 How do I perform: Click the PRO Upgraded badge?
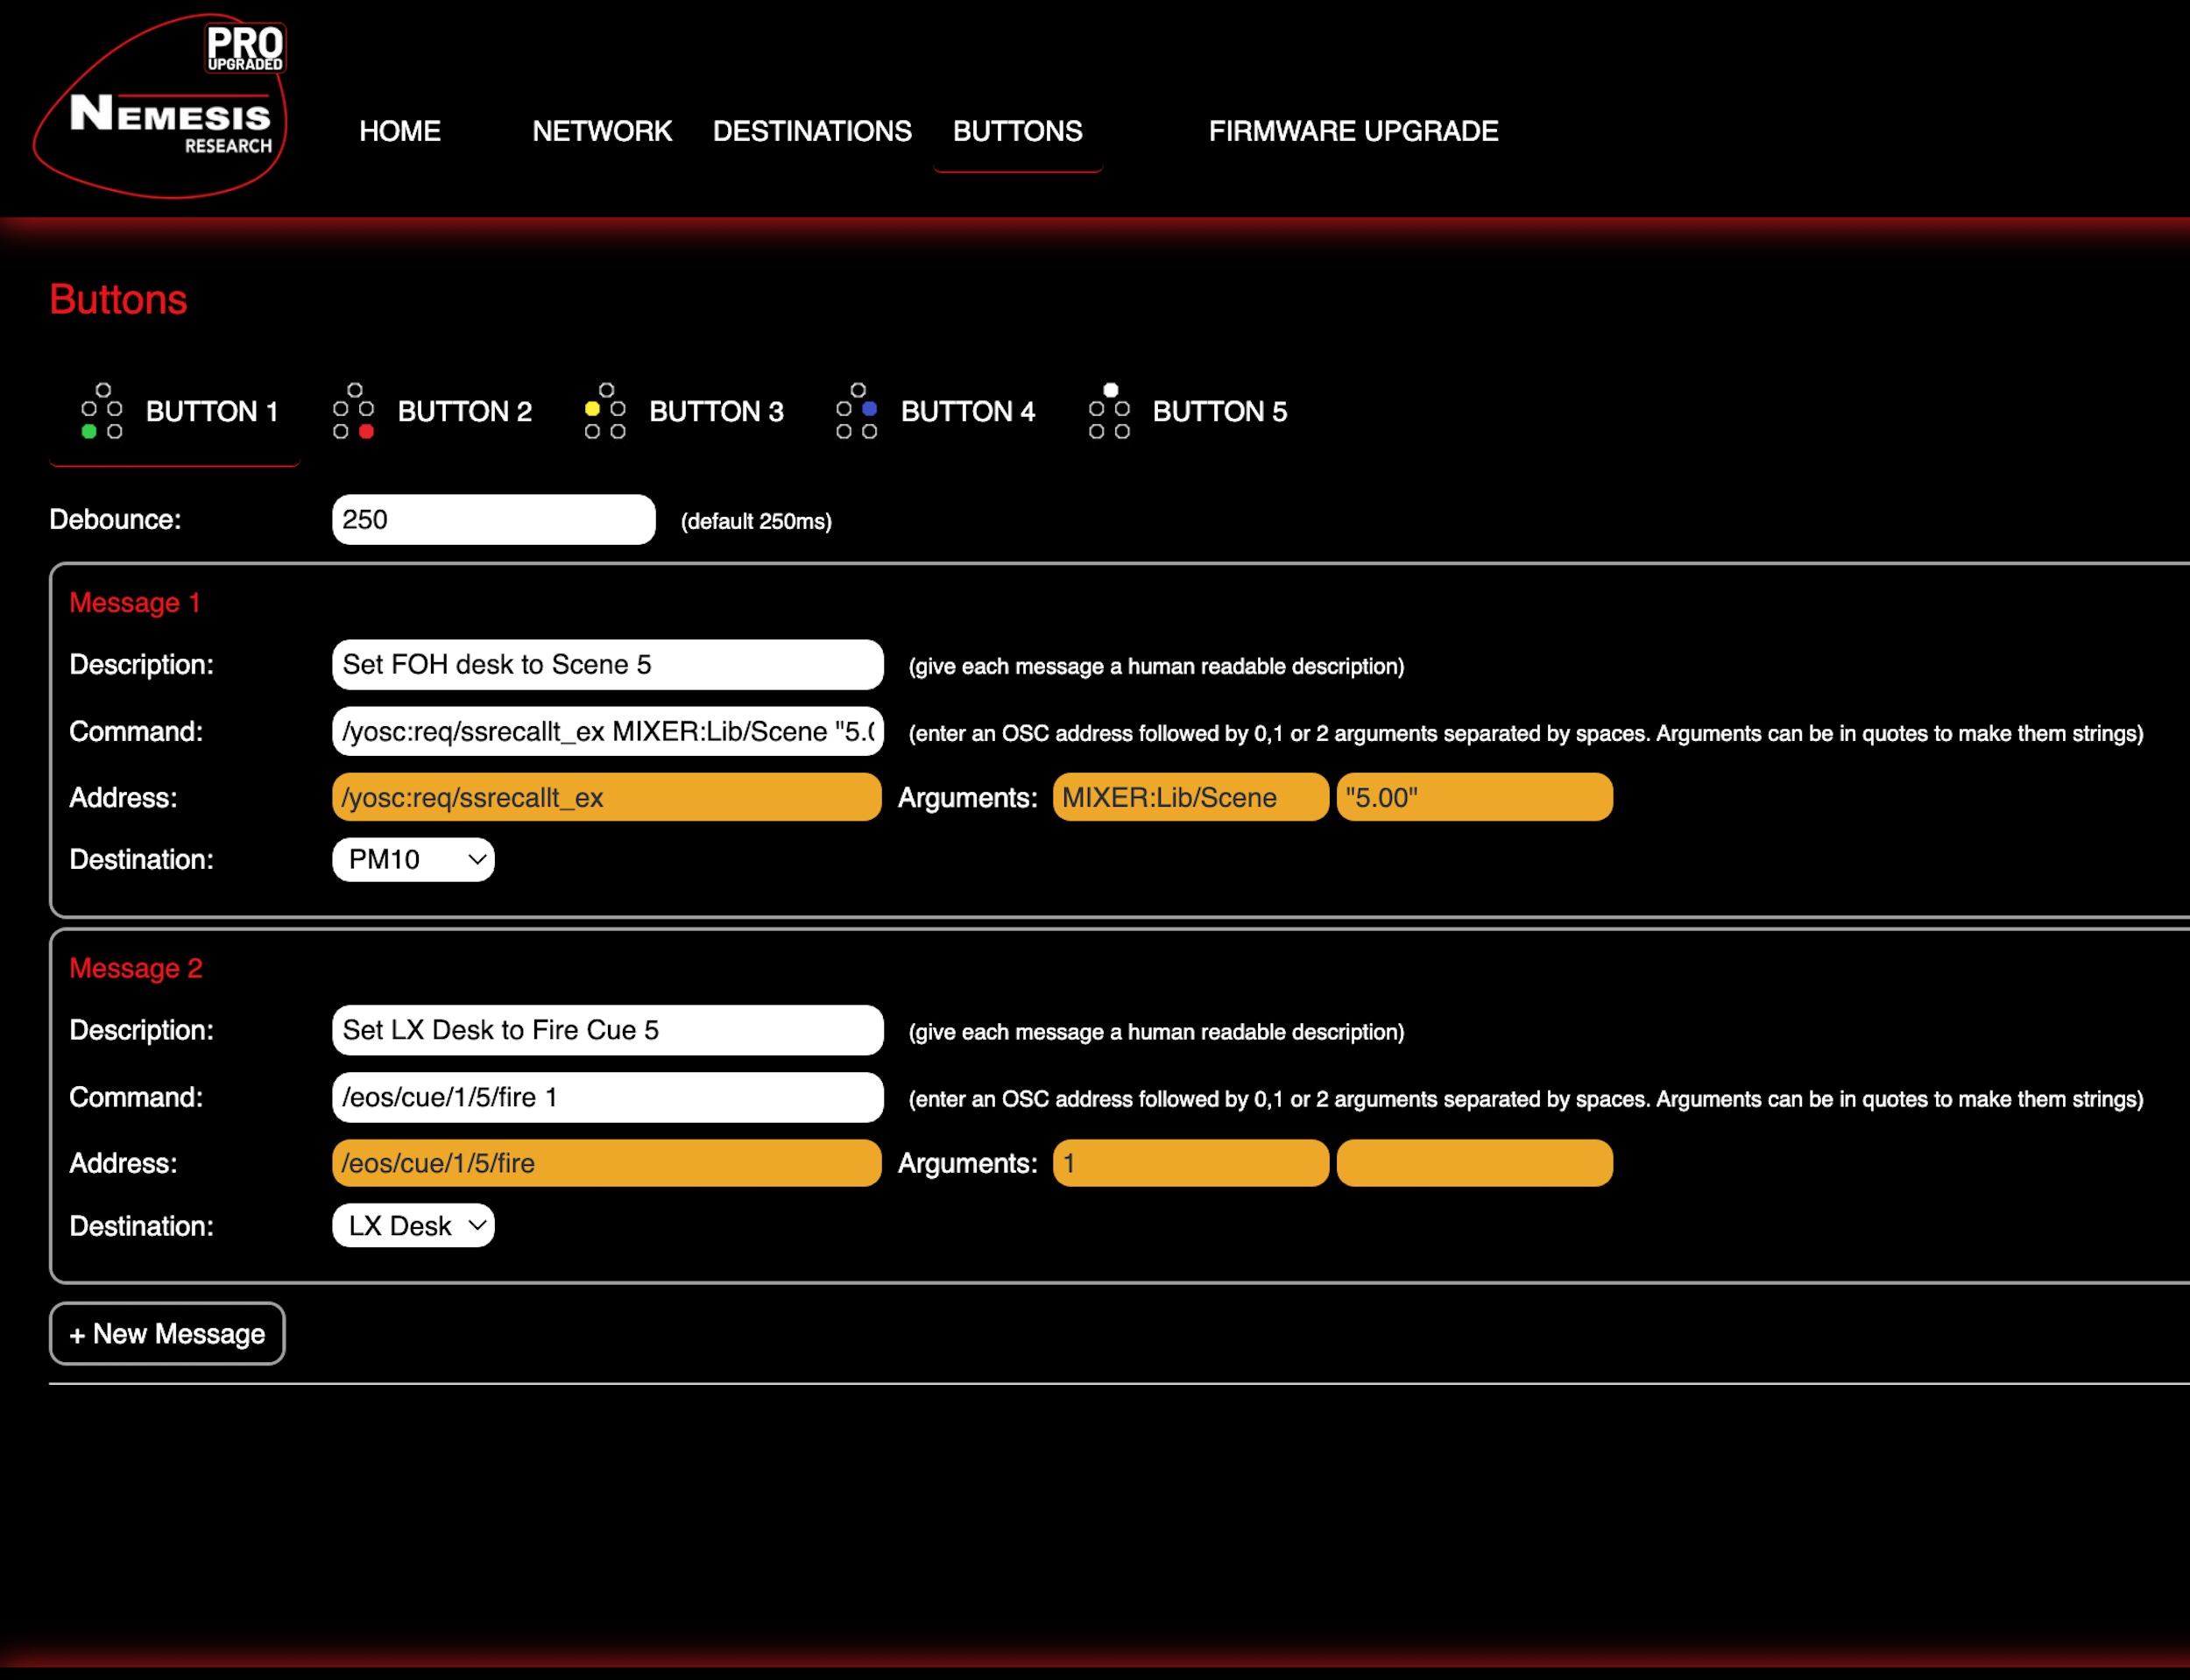tap(245, 48)
